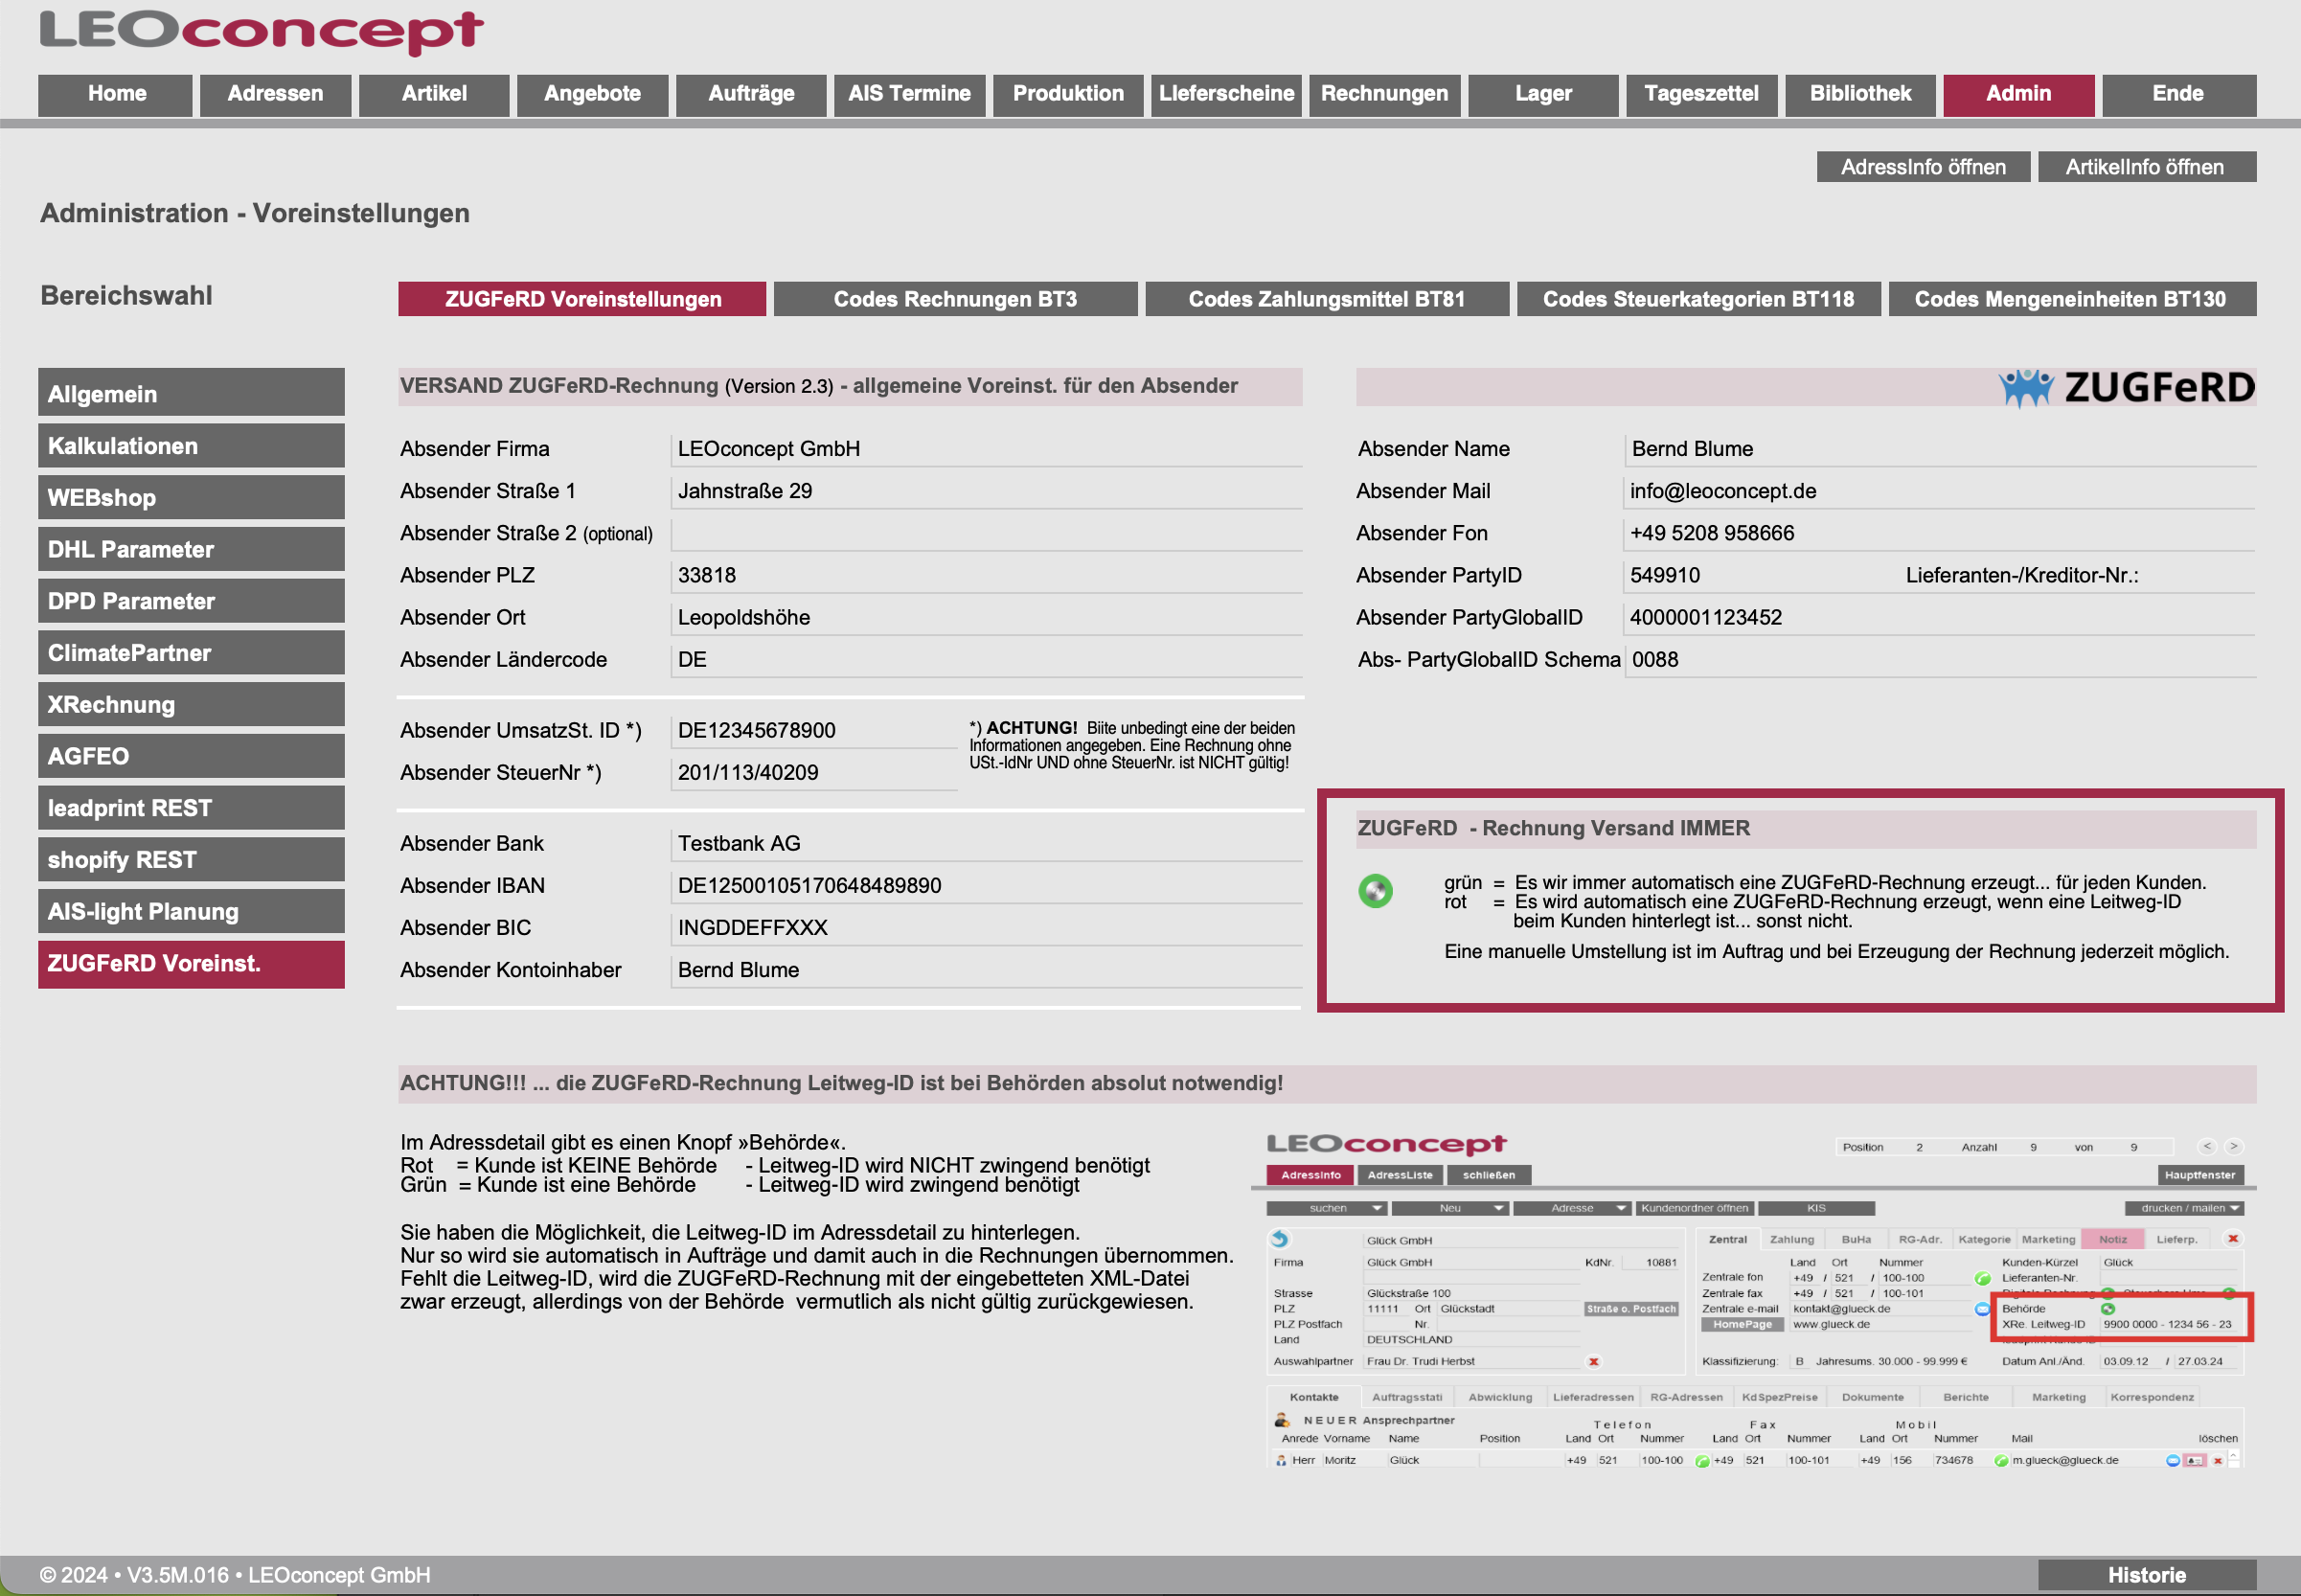
Task: Select the Produktion menu item
Action: click(x=1068, y=94)
